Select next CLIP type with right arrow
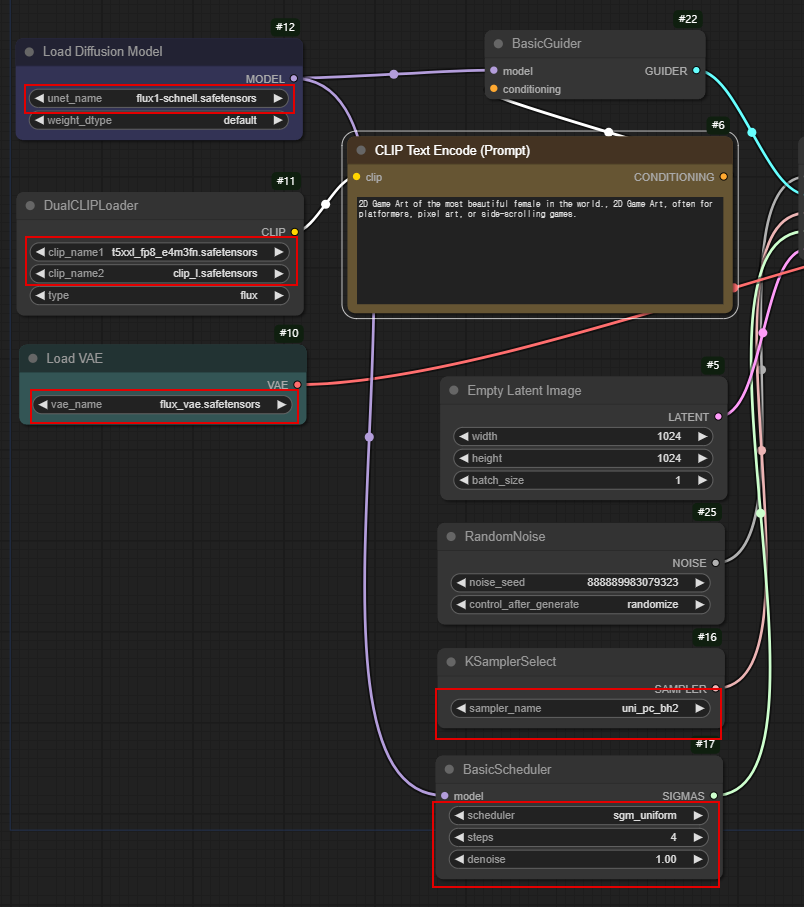This screenshot has width=804, height=907. (x=279, y=296)
